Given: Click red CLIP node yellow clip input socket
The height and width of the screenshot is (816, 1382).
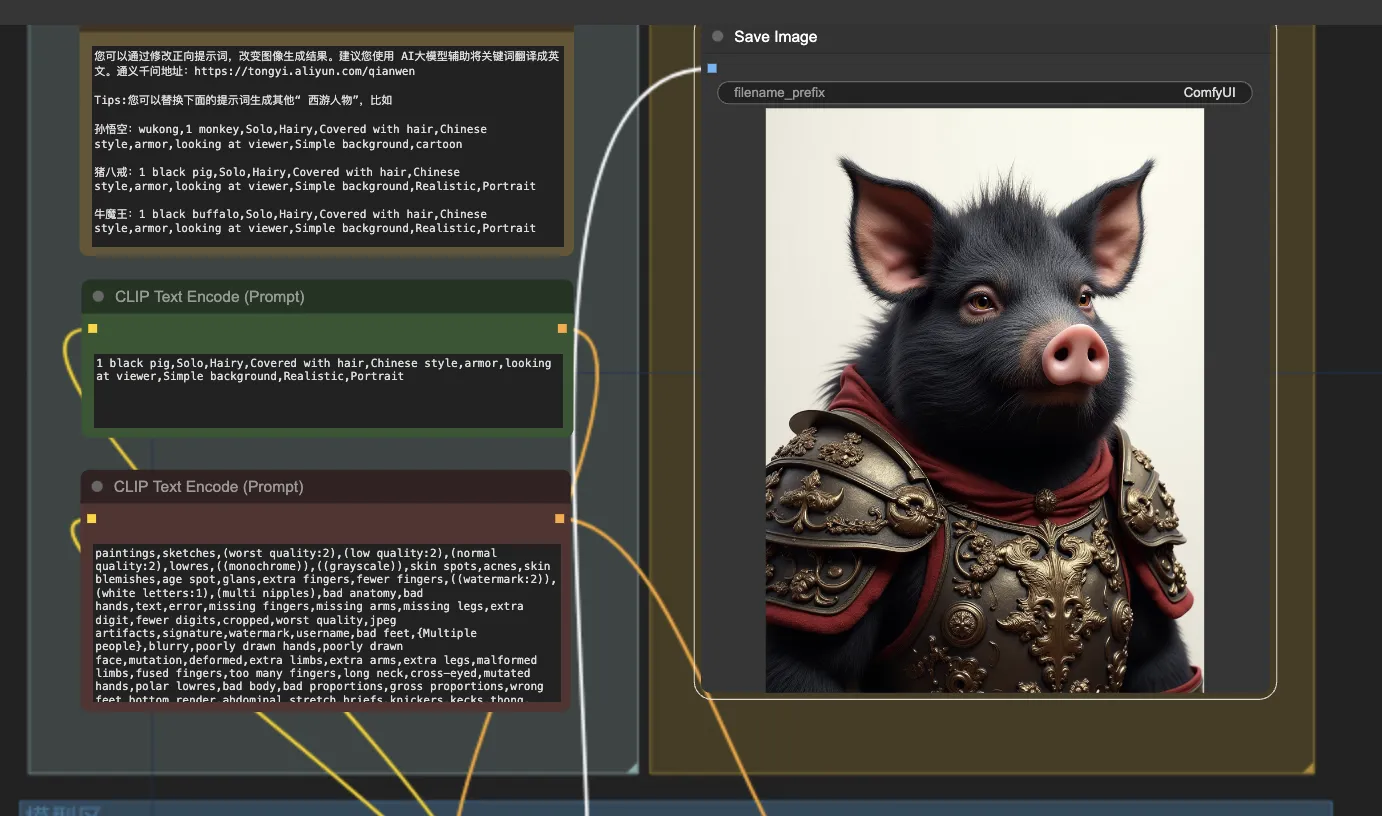Looking at the screenshot, I should 91,518.
